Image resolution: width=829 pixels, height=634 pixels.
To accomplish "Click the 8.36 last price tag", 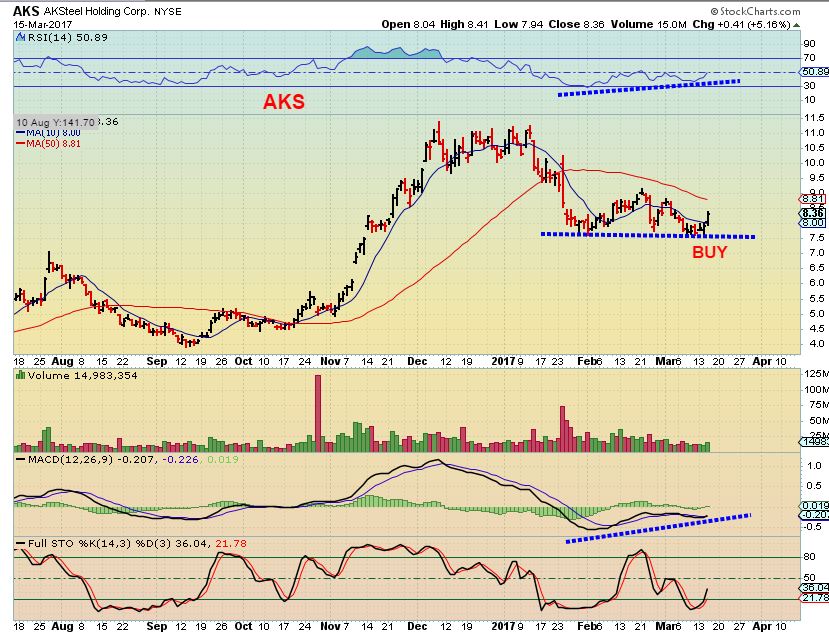I will (x=813, y=213).
